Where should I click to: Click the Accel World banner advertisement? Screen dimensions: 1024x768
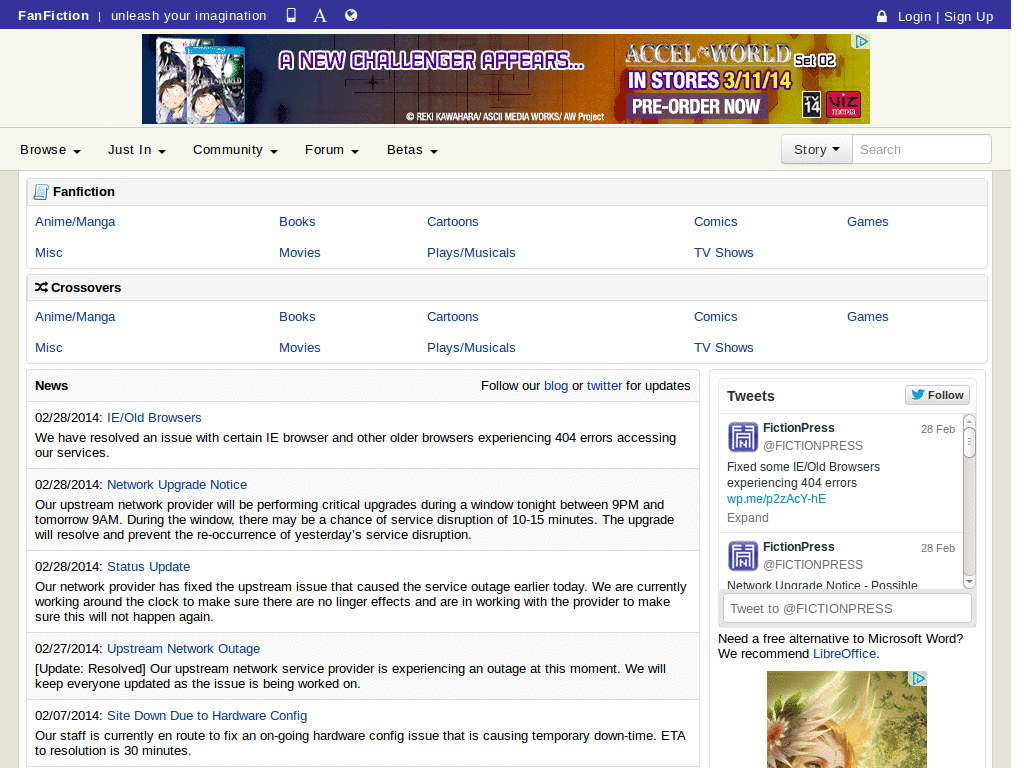coord(505,79)
